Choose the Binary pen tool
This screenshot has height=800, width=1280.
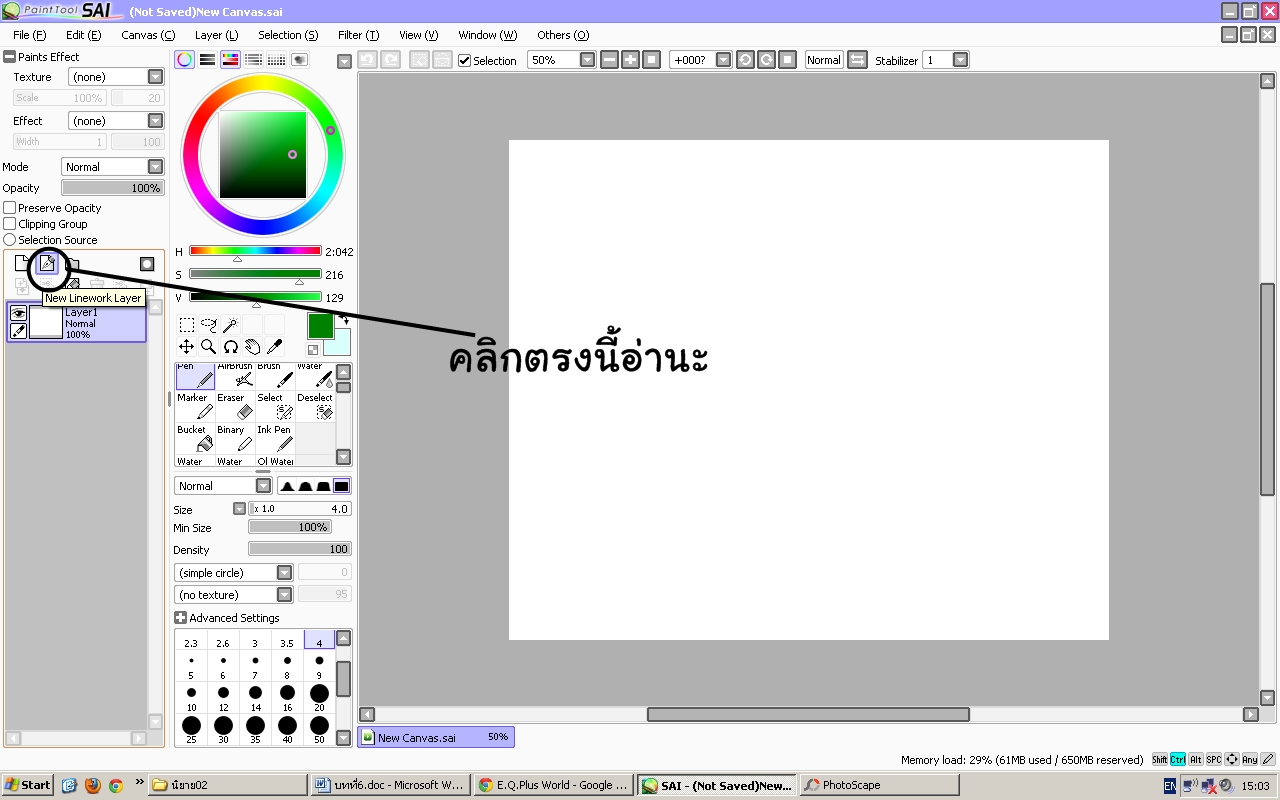(236, 438)
